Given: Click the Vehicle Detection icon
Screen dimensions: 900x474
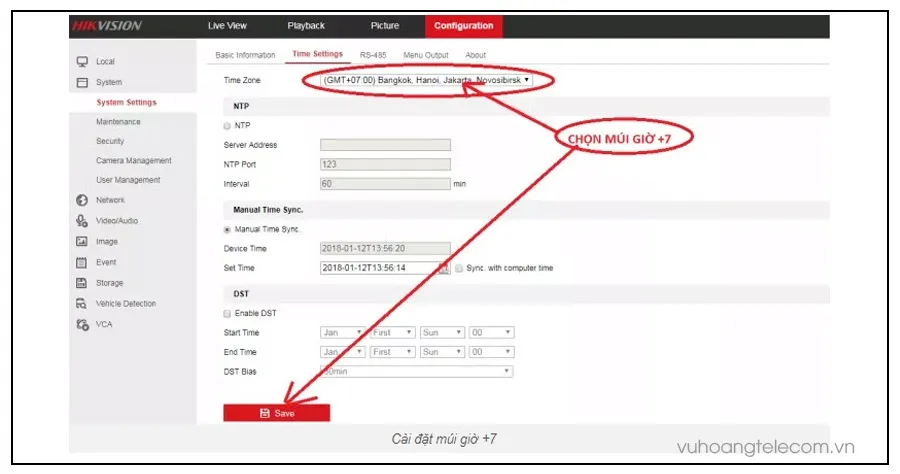Looking at the screenshot, I should pyautogui.click(x=82, y=304).
